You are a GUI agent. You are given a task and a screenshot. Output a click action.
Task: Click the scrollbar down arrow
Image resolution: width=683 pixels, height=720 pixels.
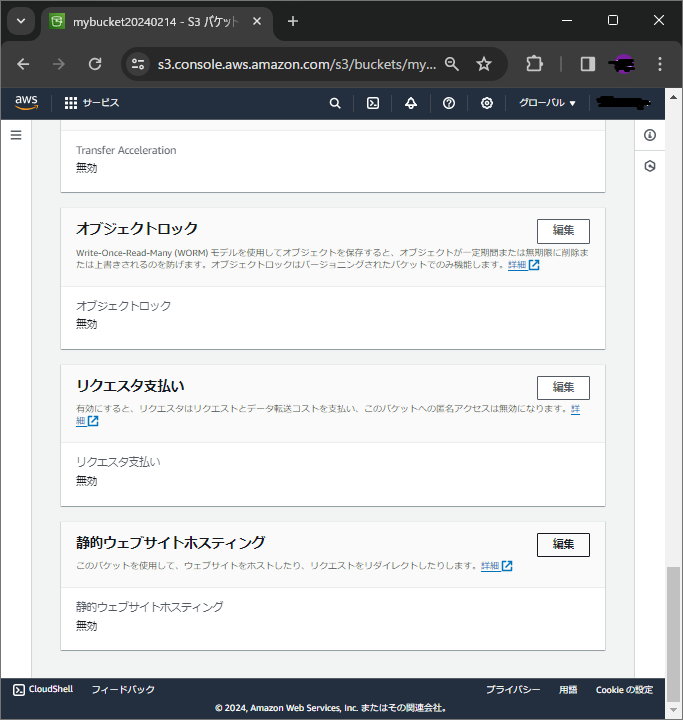coord(673,709)
